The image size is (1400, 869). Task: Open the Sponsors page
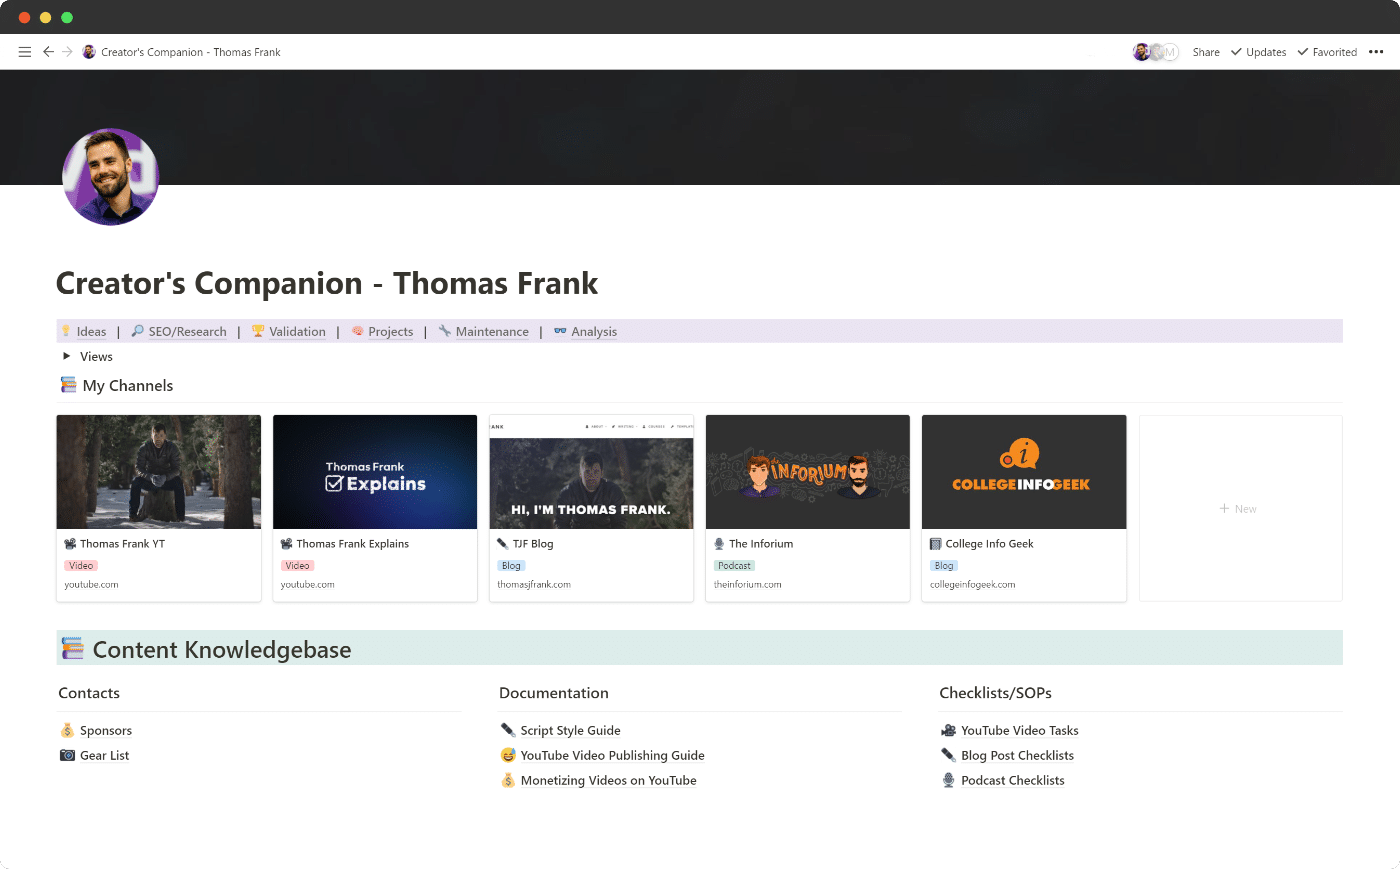106,731
